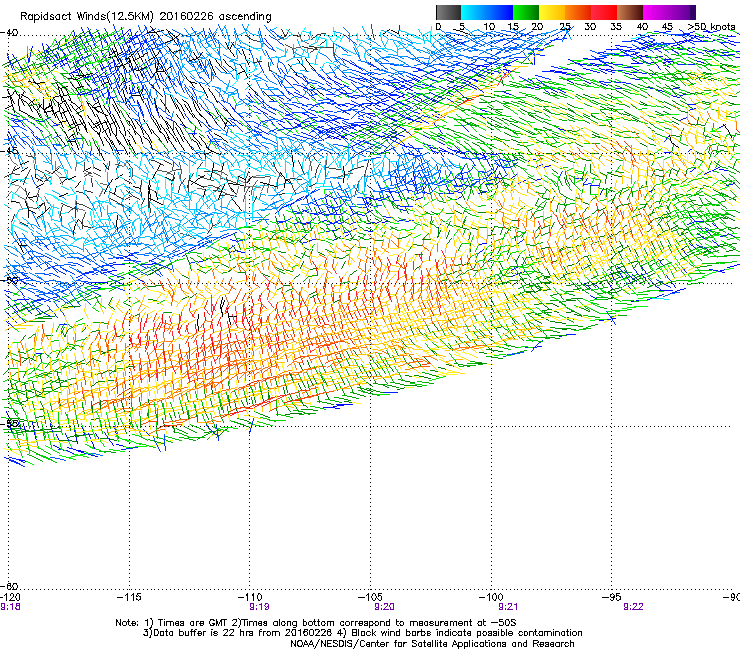Click the -95 longitude axis label

pos(612,597)
